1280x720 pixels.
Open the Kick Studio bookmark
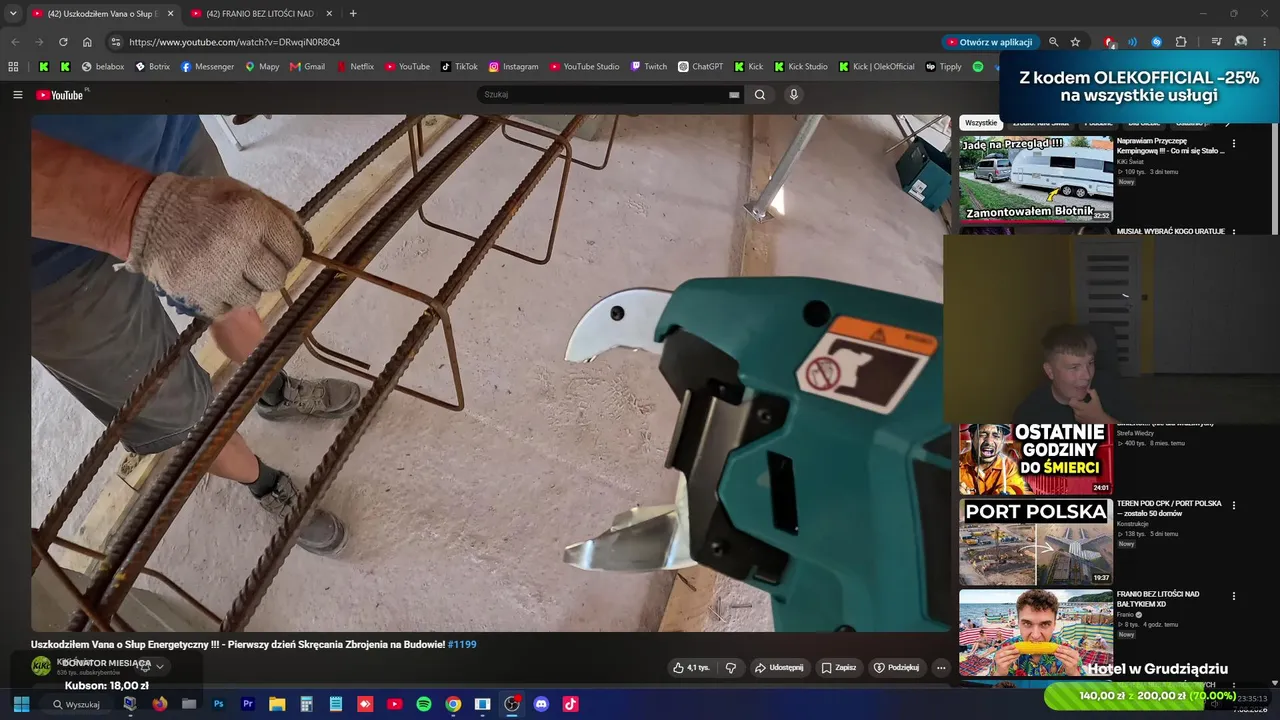[801, 67]
